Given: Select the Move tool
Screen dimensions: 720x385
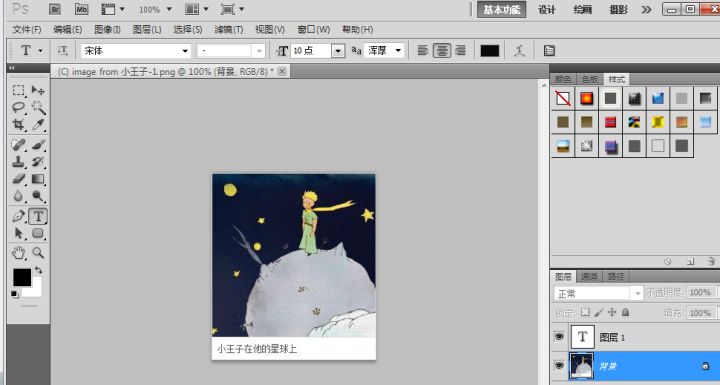Looking at the screenshot, I should [x=38, y=90].
